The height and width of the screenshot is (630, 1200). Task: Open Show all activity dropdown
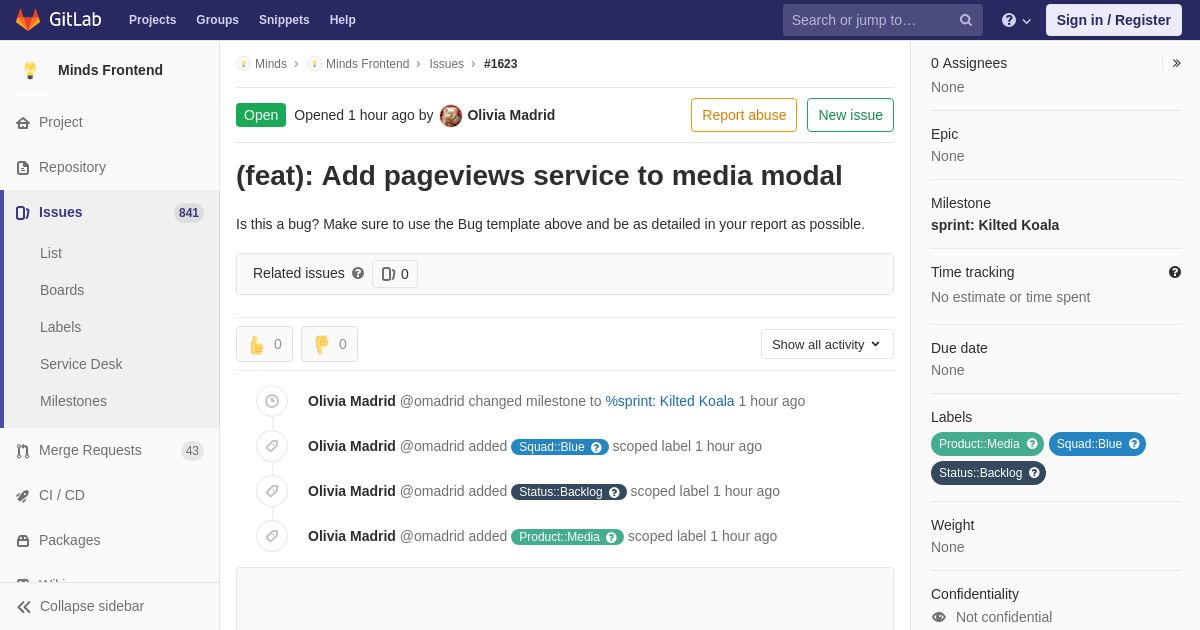827,344
